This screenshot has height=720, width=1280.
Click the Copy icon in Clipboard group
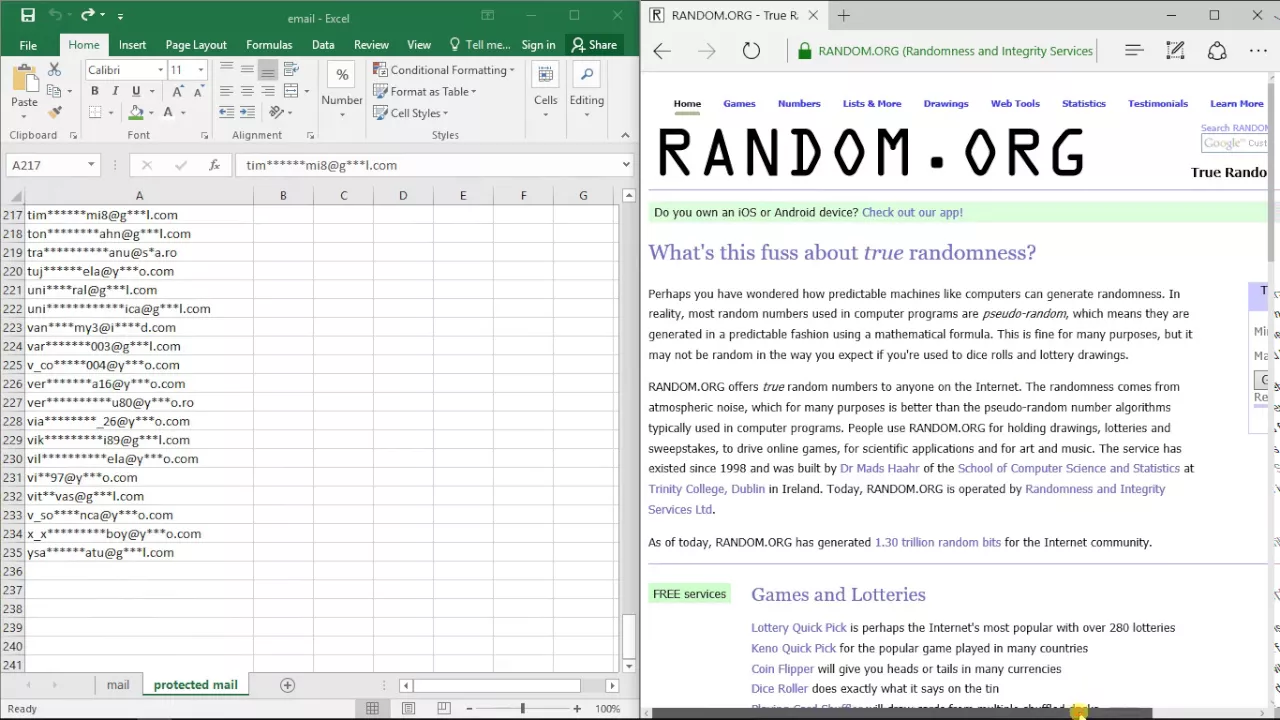(x=54, y=91)
